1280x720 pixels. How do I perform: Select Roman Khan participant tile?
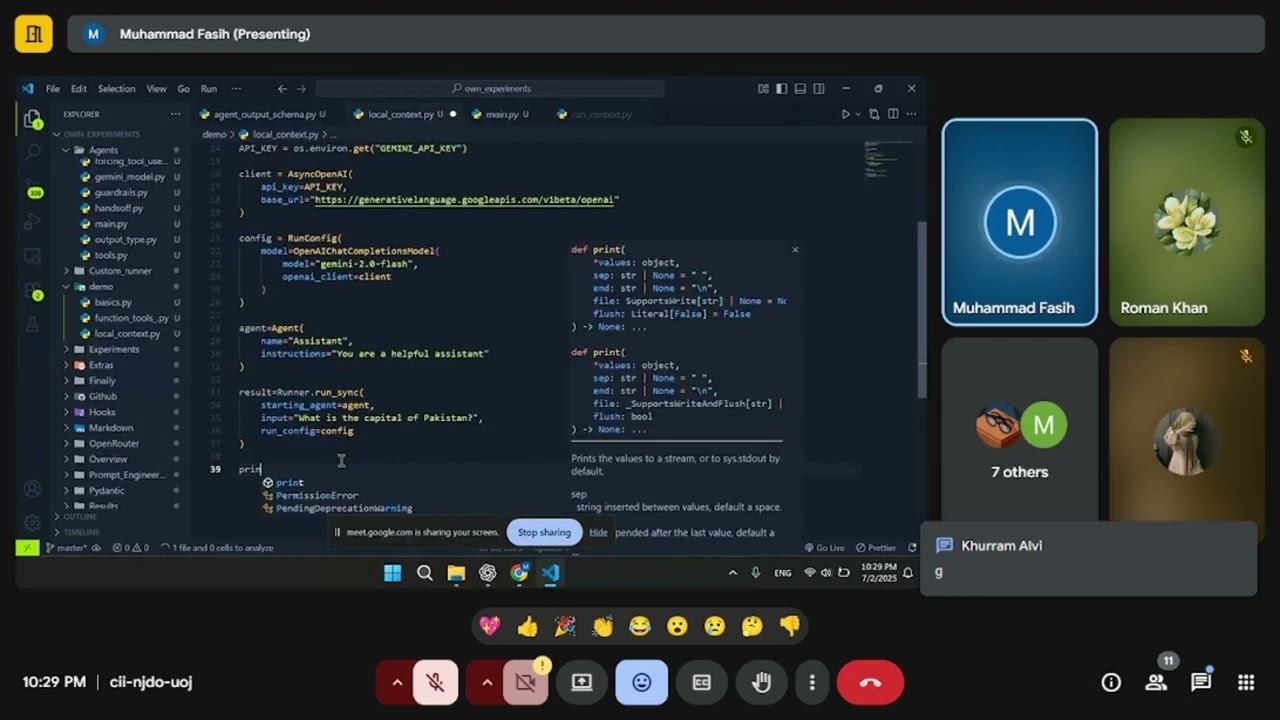(x=1186, y=222)
